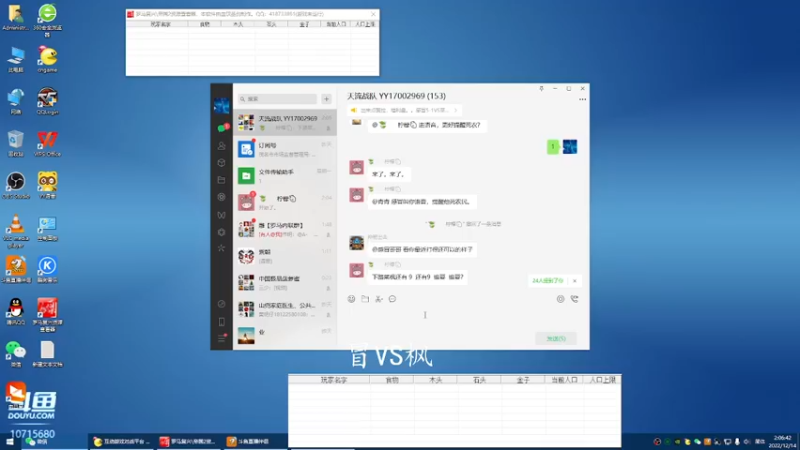The height and width of the screenshot is (450, 800).
Task: Click 24 people mentioned notification
Action: [x=548, y=281]
